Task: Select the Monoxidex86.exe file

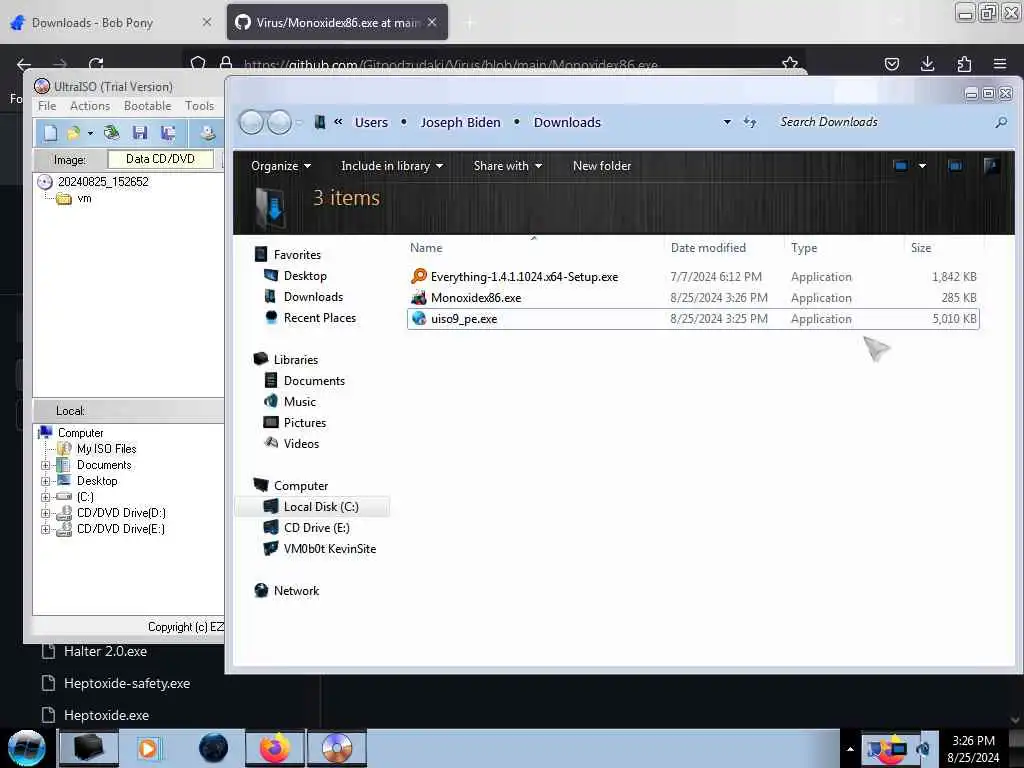Action: coord(693,298)
